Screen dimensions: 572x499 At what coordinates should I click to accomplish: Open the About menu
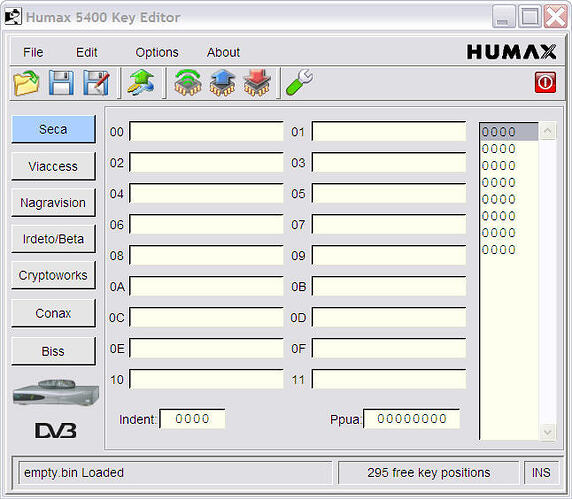point(223,53)
